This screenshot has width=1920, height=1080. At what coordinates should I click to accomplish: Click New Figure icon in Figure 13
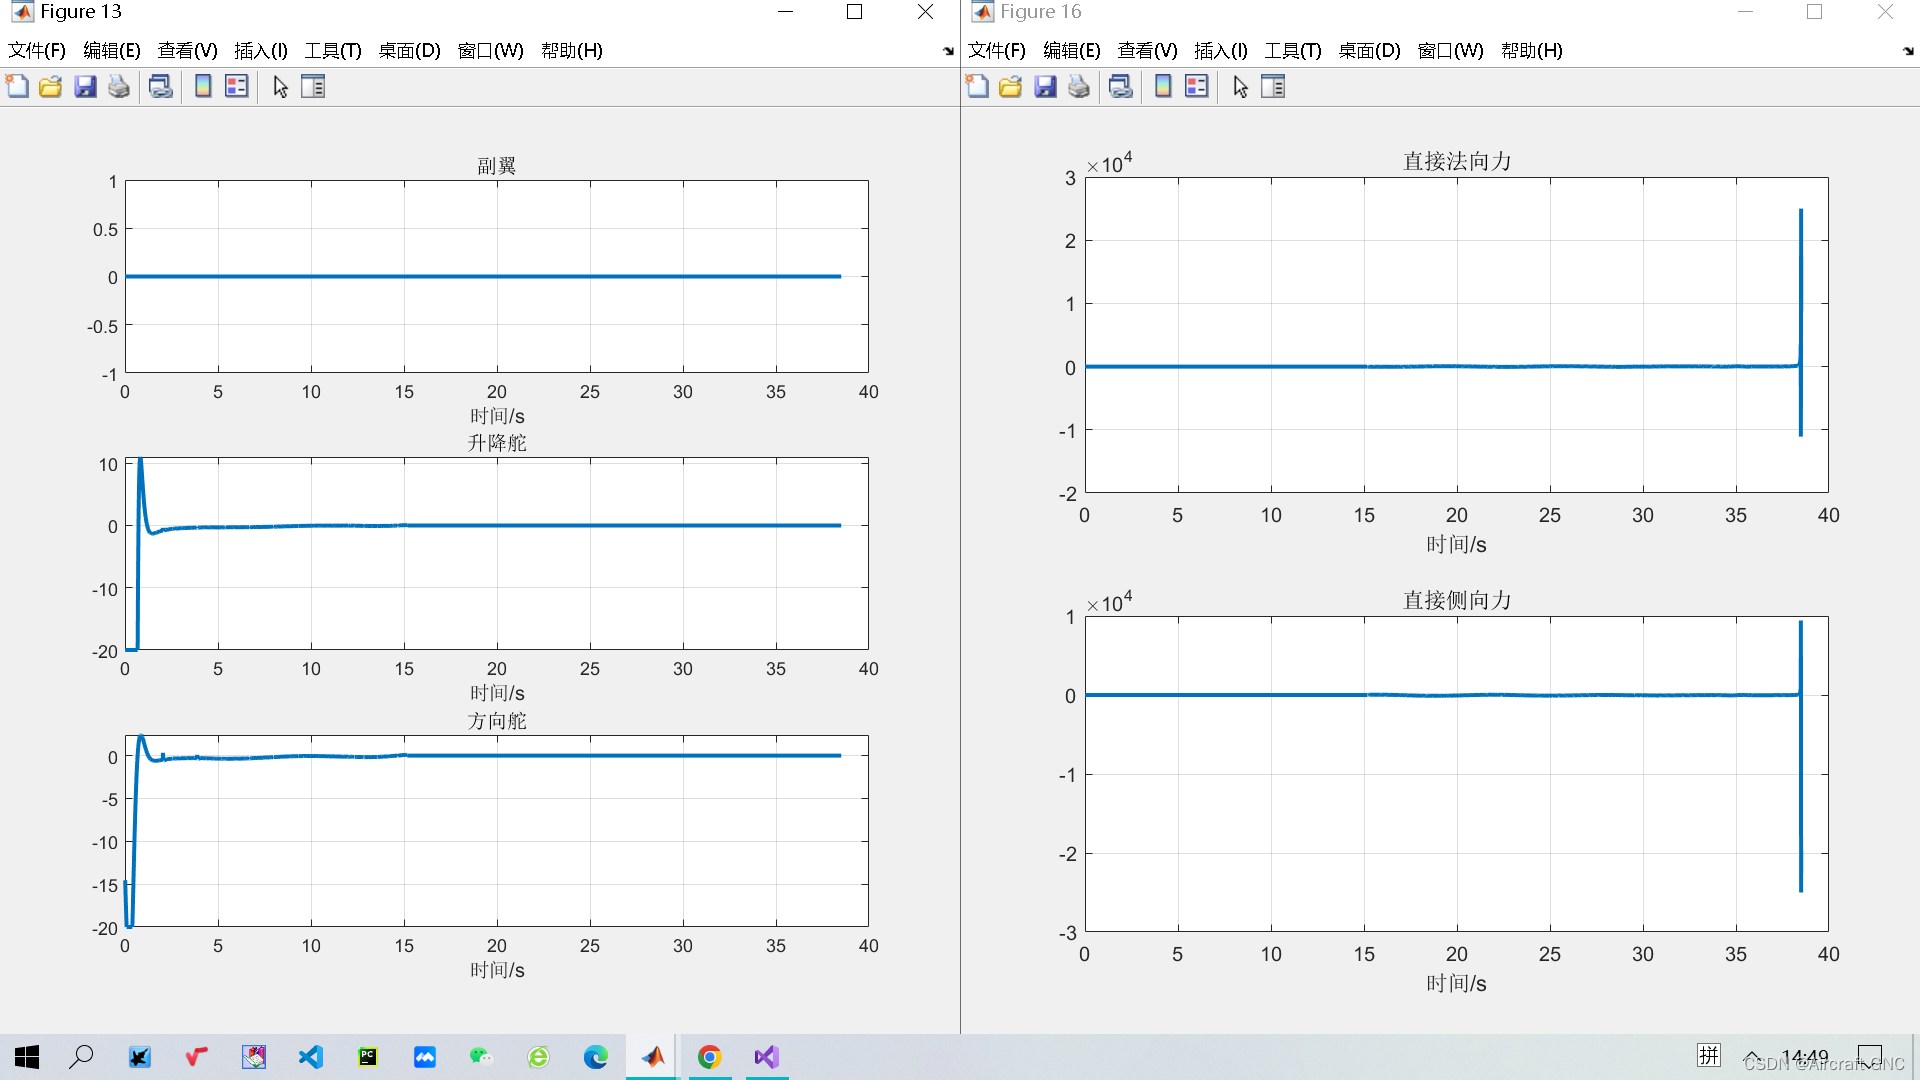(17, 87)
